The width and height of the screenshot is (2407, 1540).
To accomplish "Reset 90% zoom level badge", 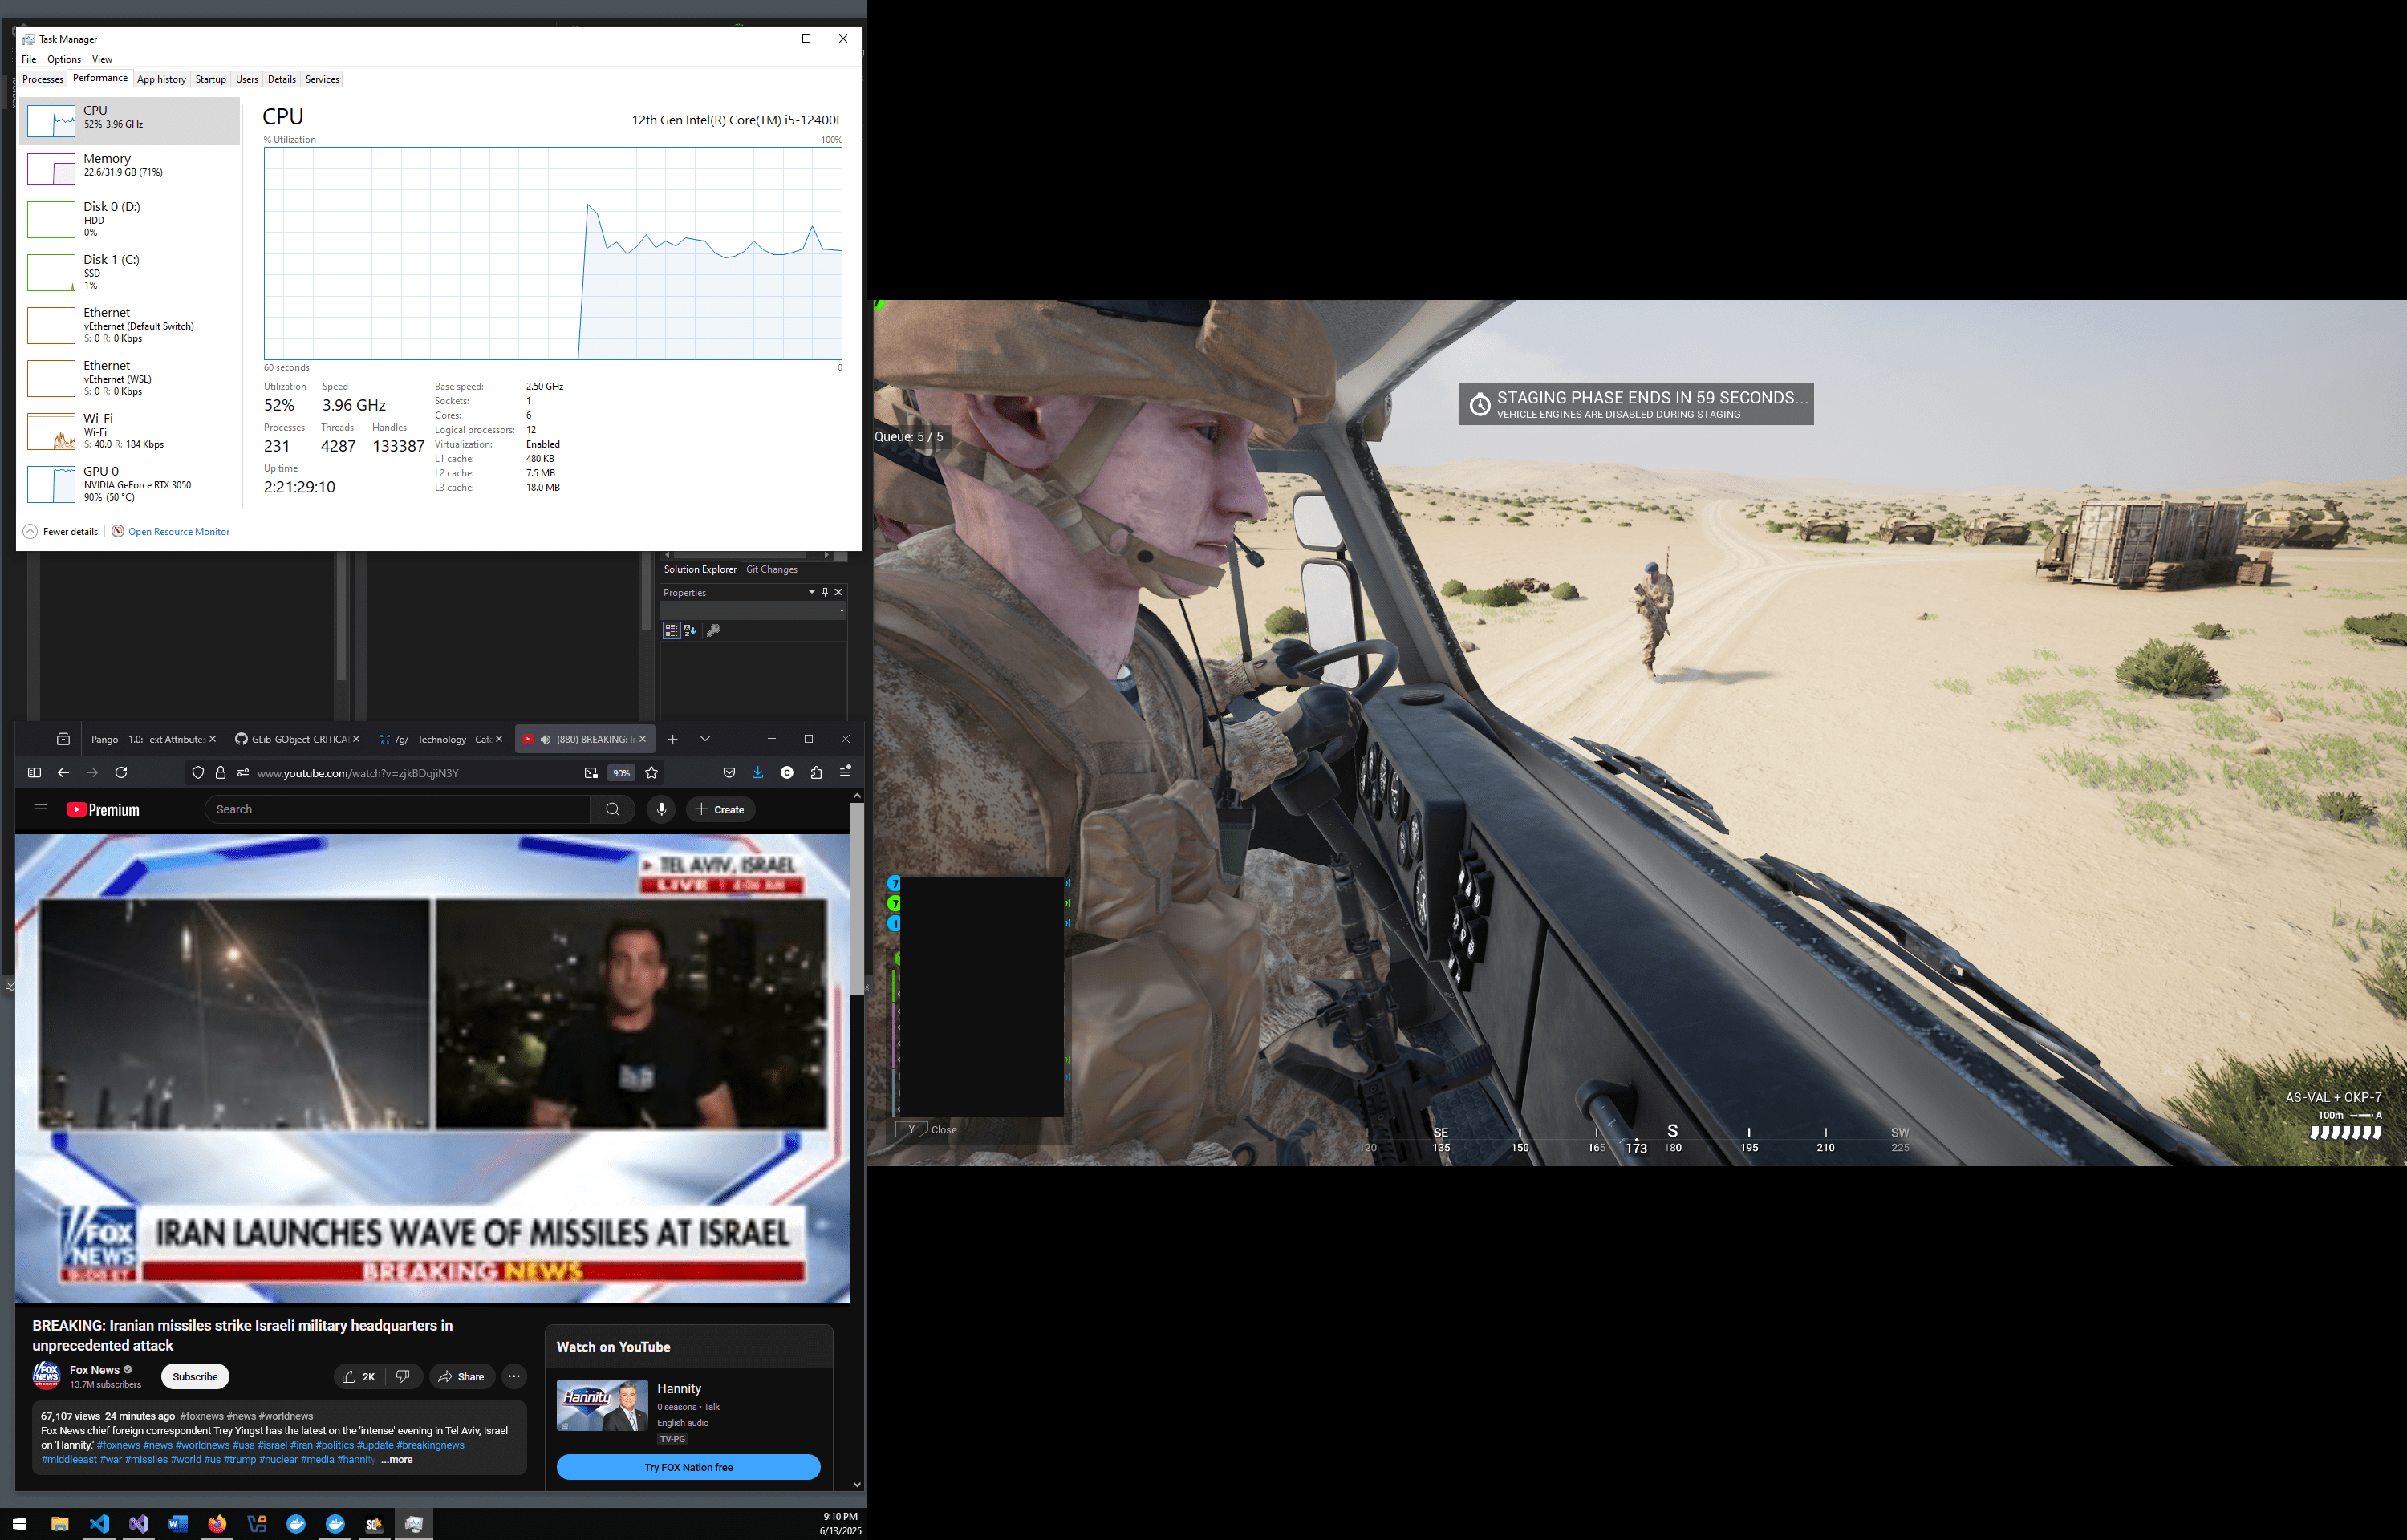I will pyautogui.click(x=621, y=773).
